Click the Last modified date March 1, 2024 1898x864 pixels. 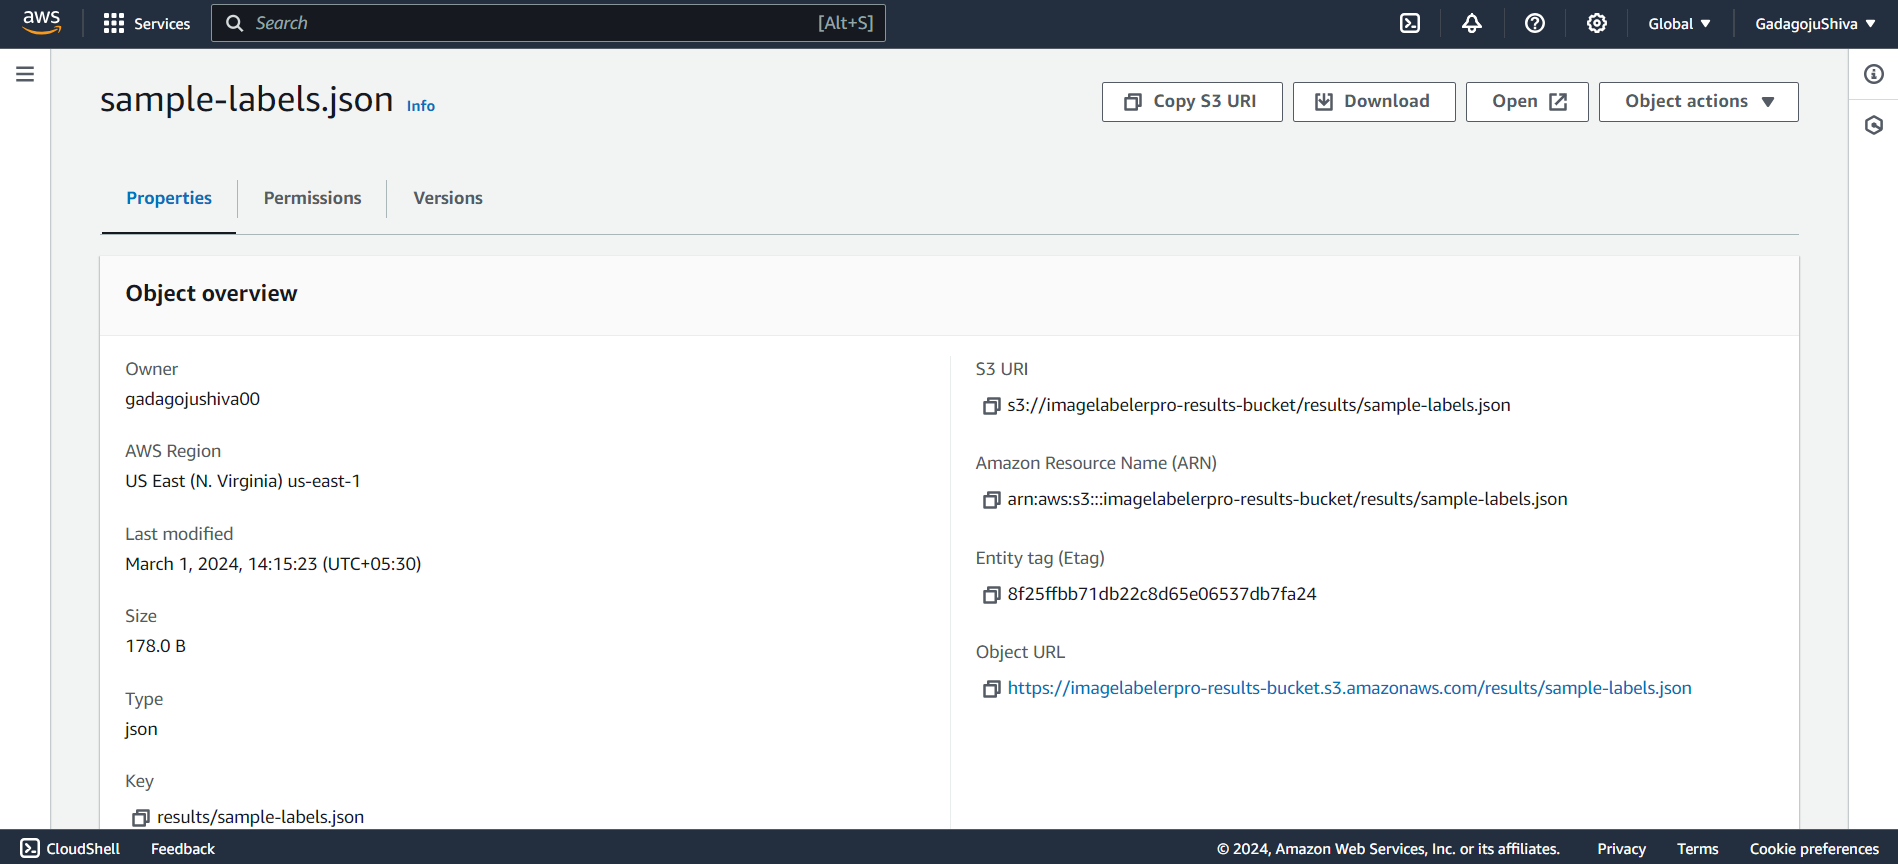click(x=273, y=564)
